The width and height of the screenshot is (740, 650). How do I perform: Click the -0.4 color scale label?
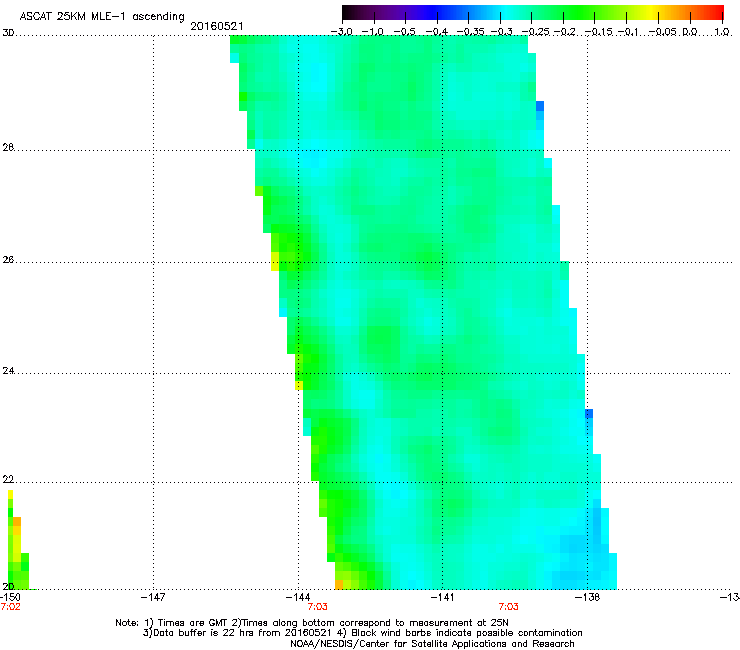point(437,32)
